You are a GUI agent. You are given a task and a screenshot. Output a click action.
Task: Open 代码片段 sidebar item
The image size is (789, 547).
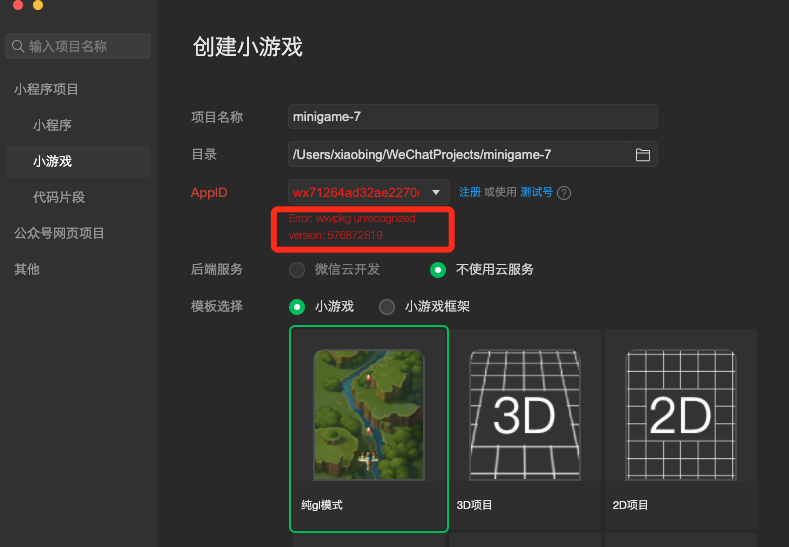tap(59, 197)
